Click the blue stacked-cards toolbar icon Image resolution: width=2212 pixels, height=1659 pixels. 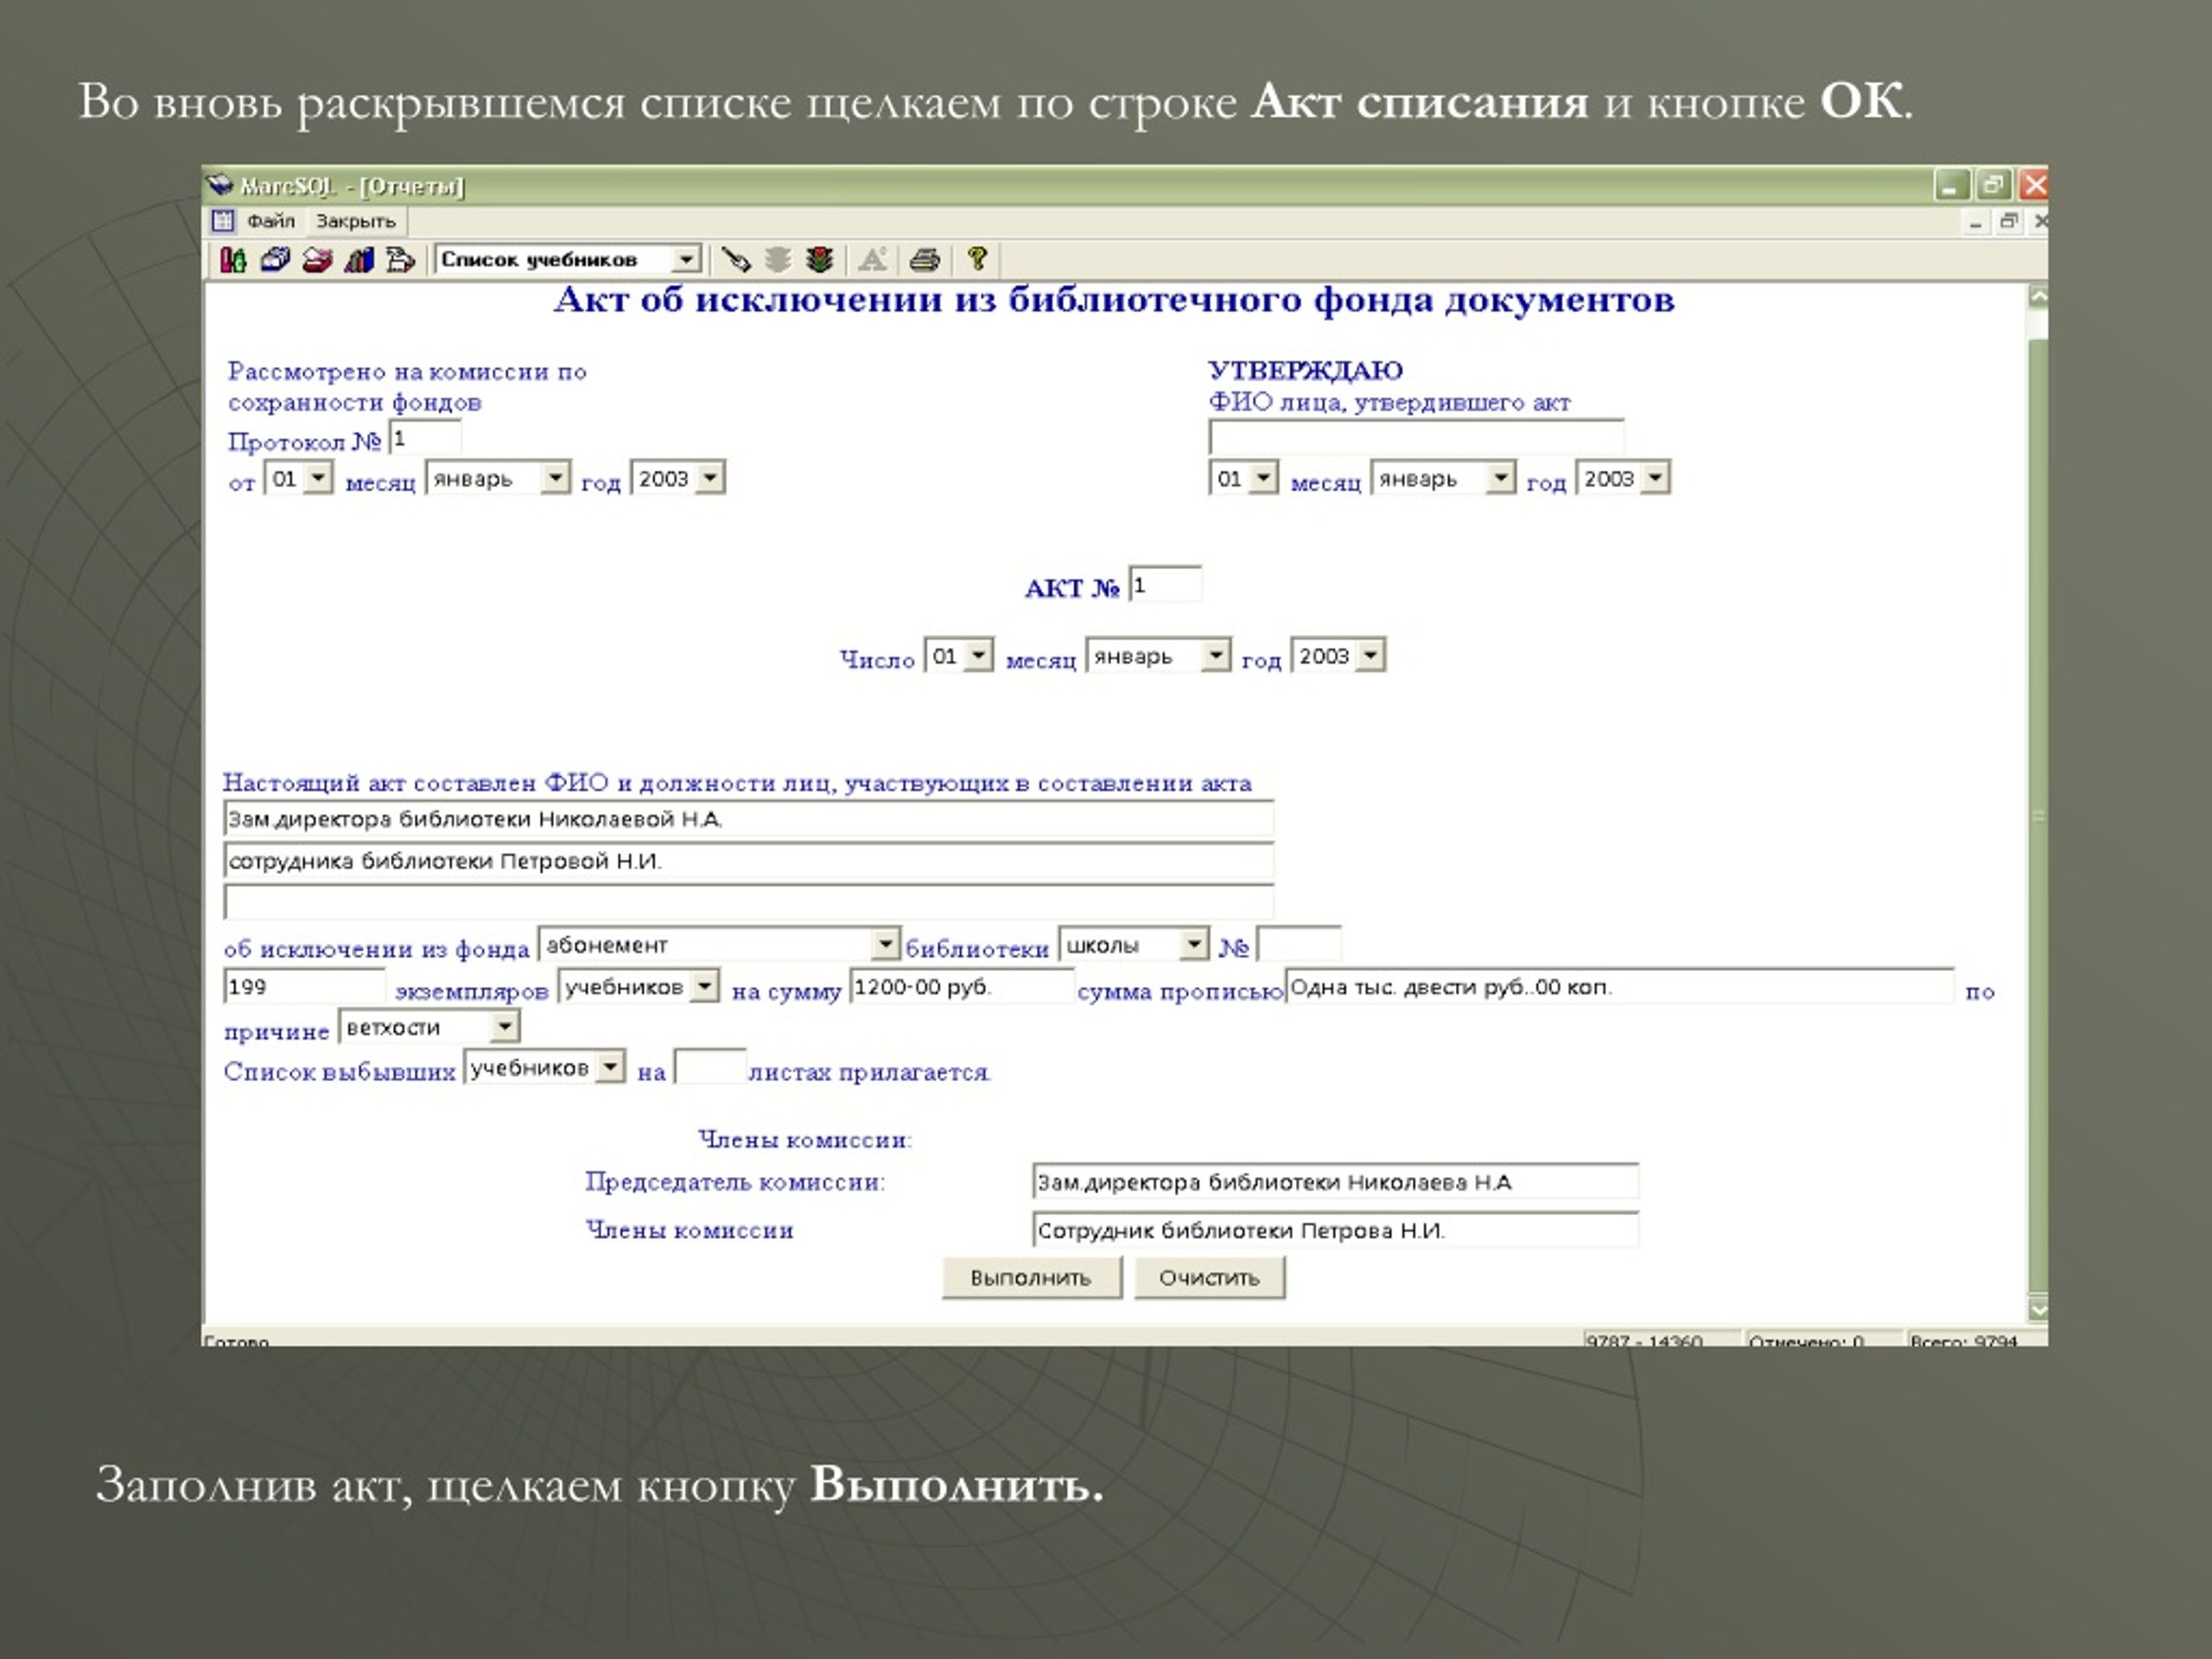(275, 260)
